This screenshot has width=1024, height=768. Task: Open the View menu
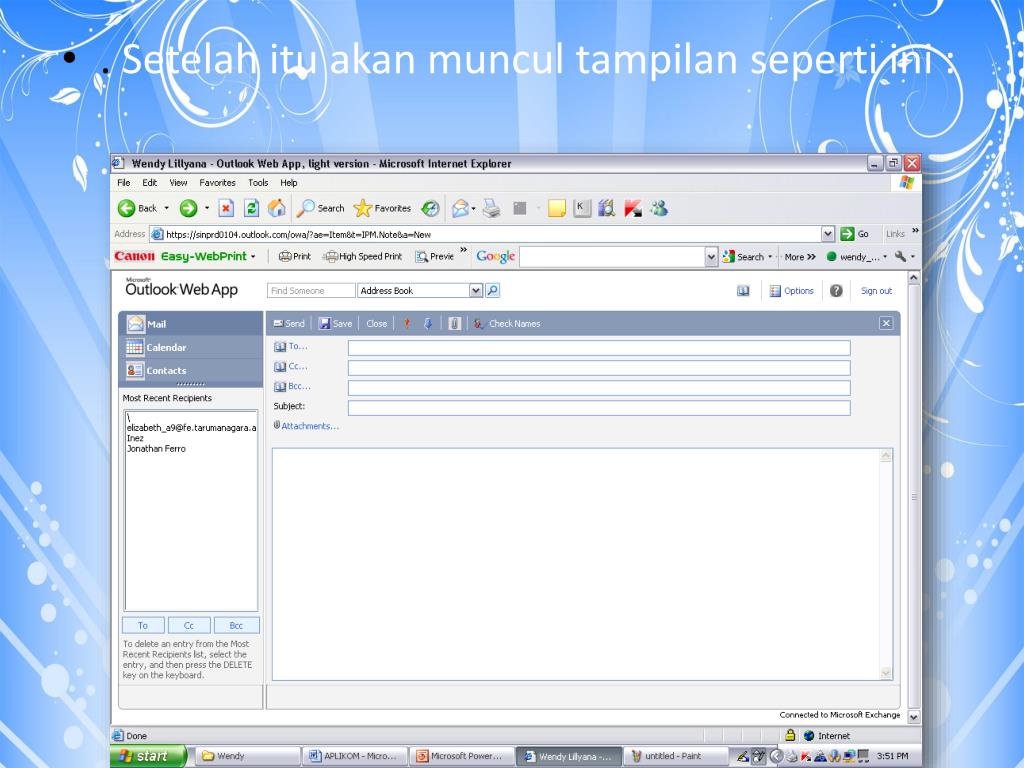click(x=178, y=183)
